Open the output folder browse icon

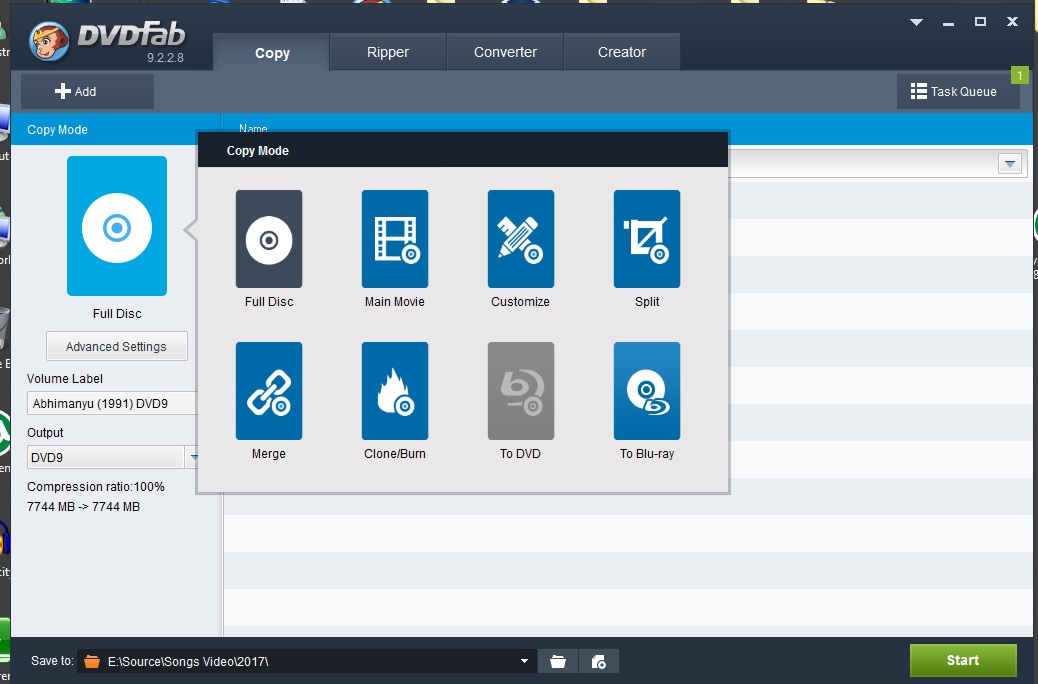point(558,661)
